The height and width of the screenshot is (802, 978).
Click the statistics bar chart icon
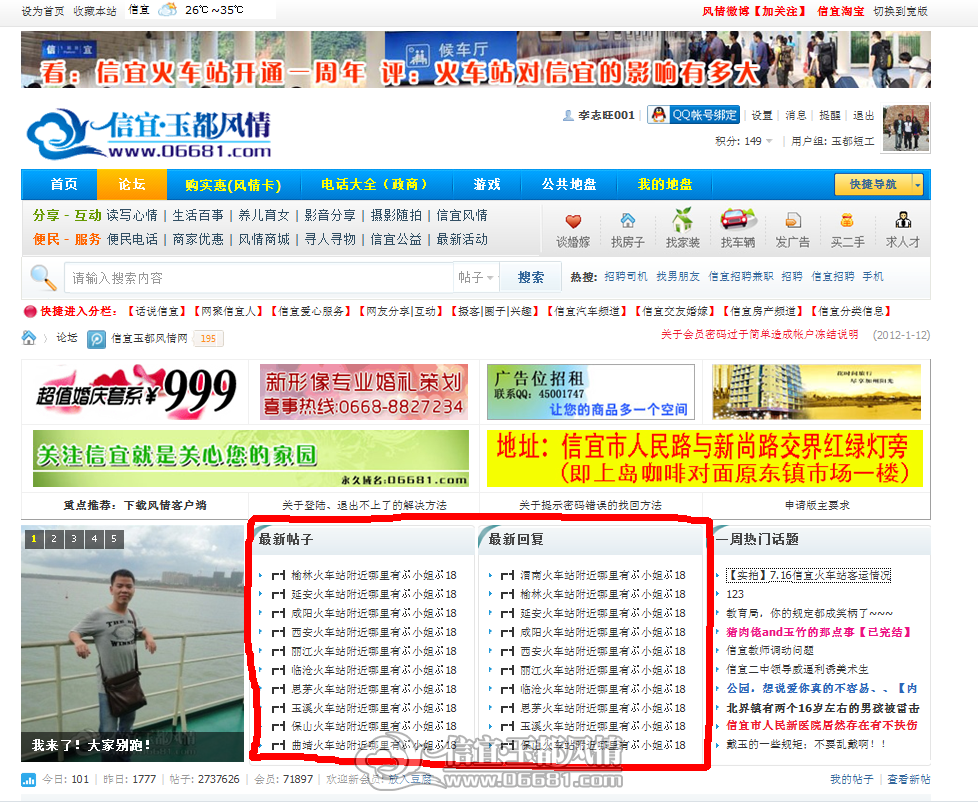click(x=29, y=780)
